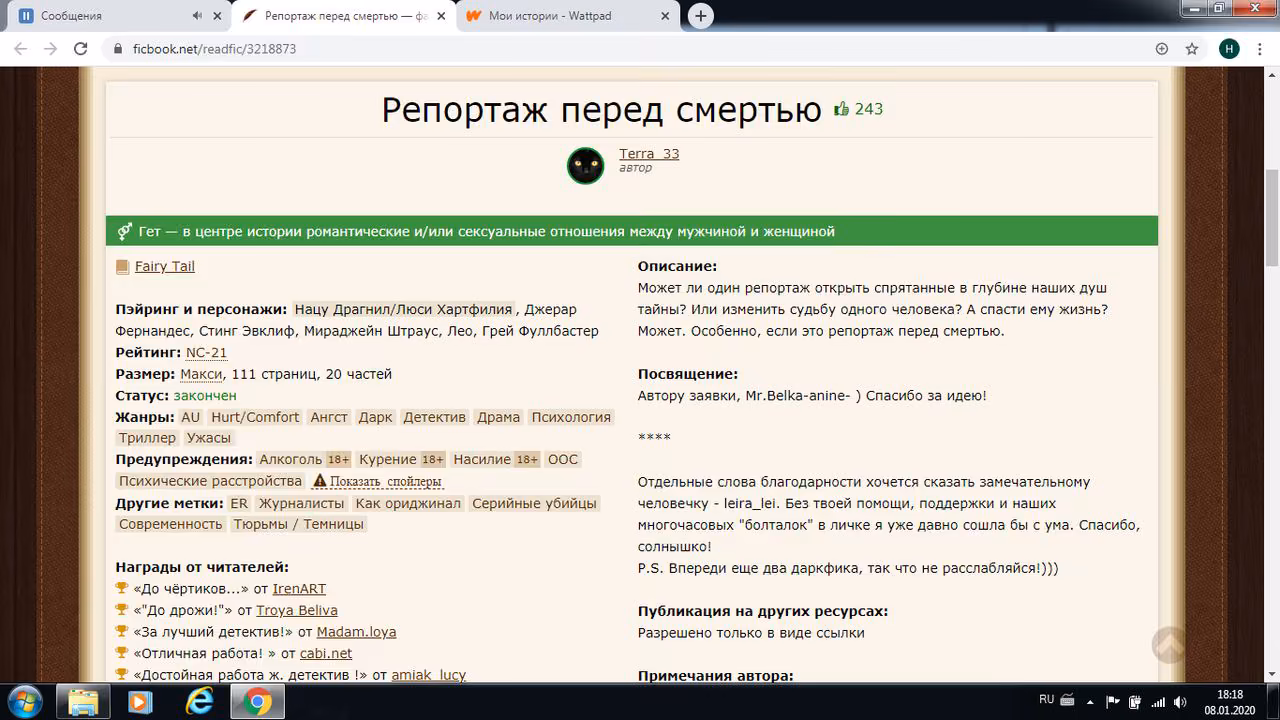This screenshot has height=720, width=1280.
Task: Open amiak_lucy user link
Action: (429, 675)
